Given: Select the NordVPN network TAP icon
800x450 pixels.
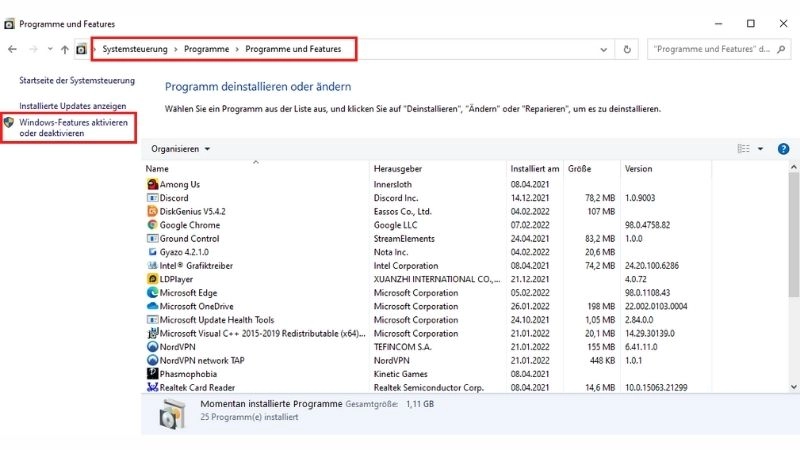Looking at the screenshot, I should pyautogui.click(x=152, y=360).
